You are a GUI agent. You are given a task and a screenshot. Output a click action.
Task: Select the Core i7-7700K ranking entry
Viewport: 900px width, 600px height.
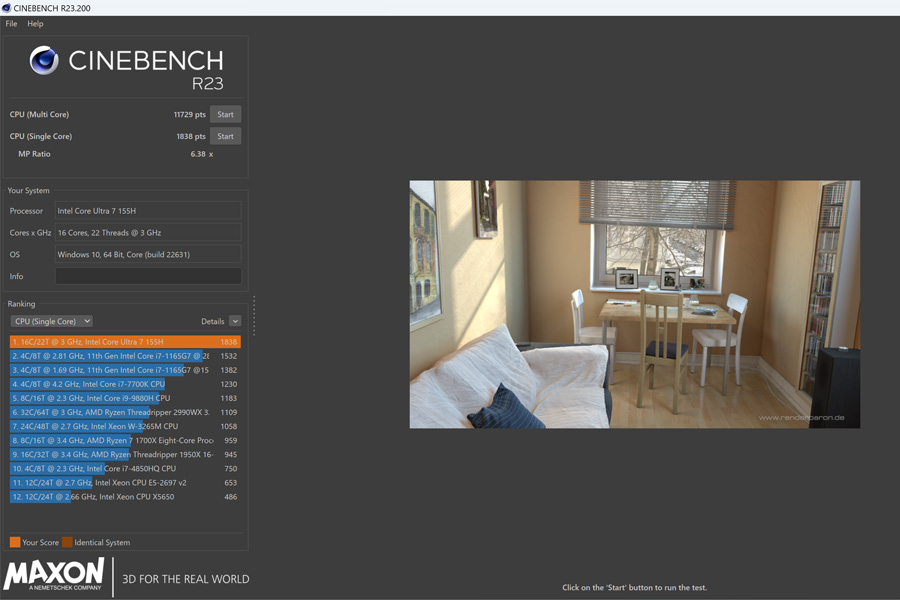click(125, 384)
